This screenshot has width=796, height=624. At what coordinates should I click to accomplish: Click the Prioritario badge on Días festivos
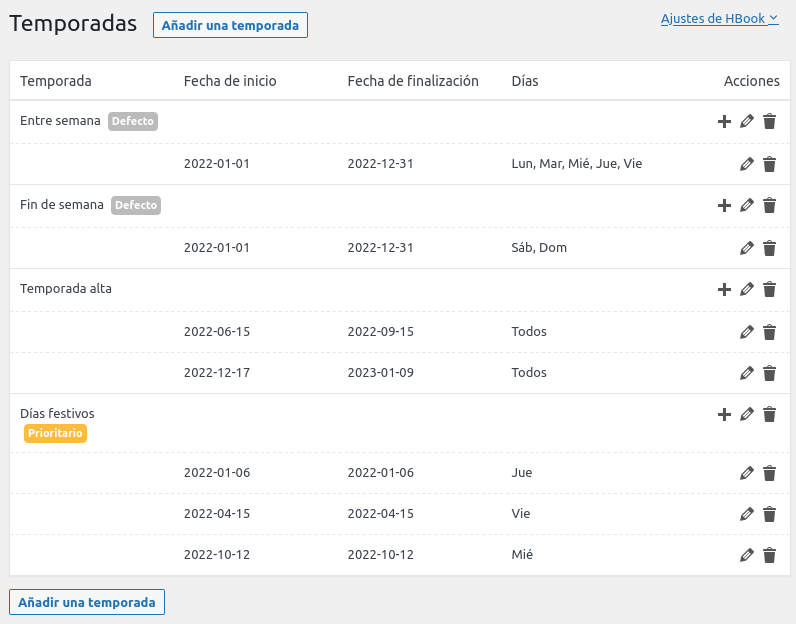coord(55,434)
